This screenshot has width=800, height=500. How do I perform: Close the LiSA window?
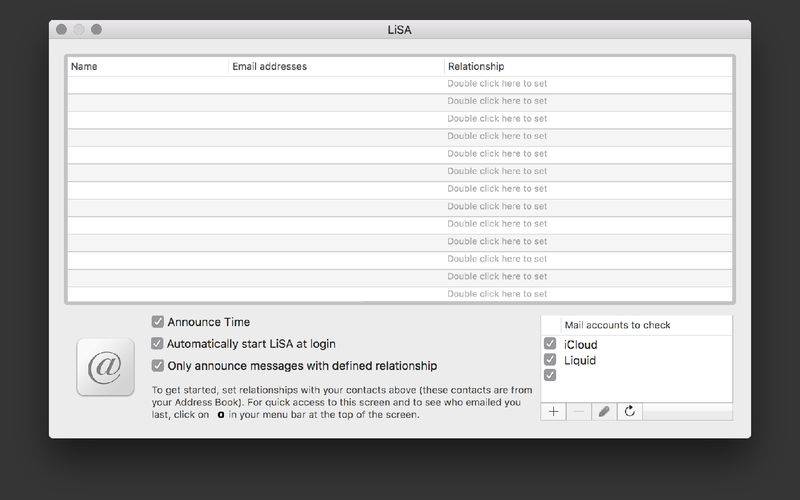[61, 30]
